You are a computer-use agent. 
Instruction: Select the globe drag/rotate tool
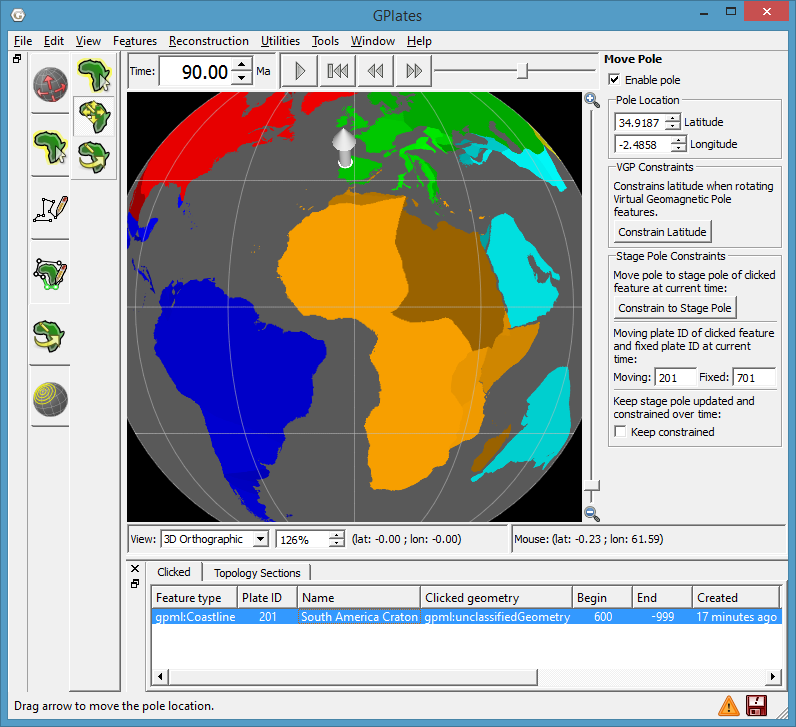point(50,84)
